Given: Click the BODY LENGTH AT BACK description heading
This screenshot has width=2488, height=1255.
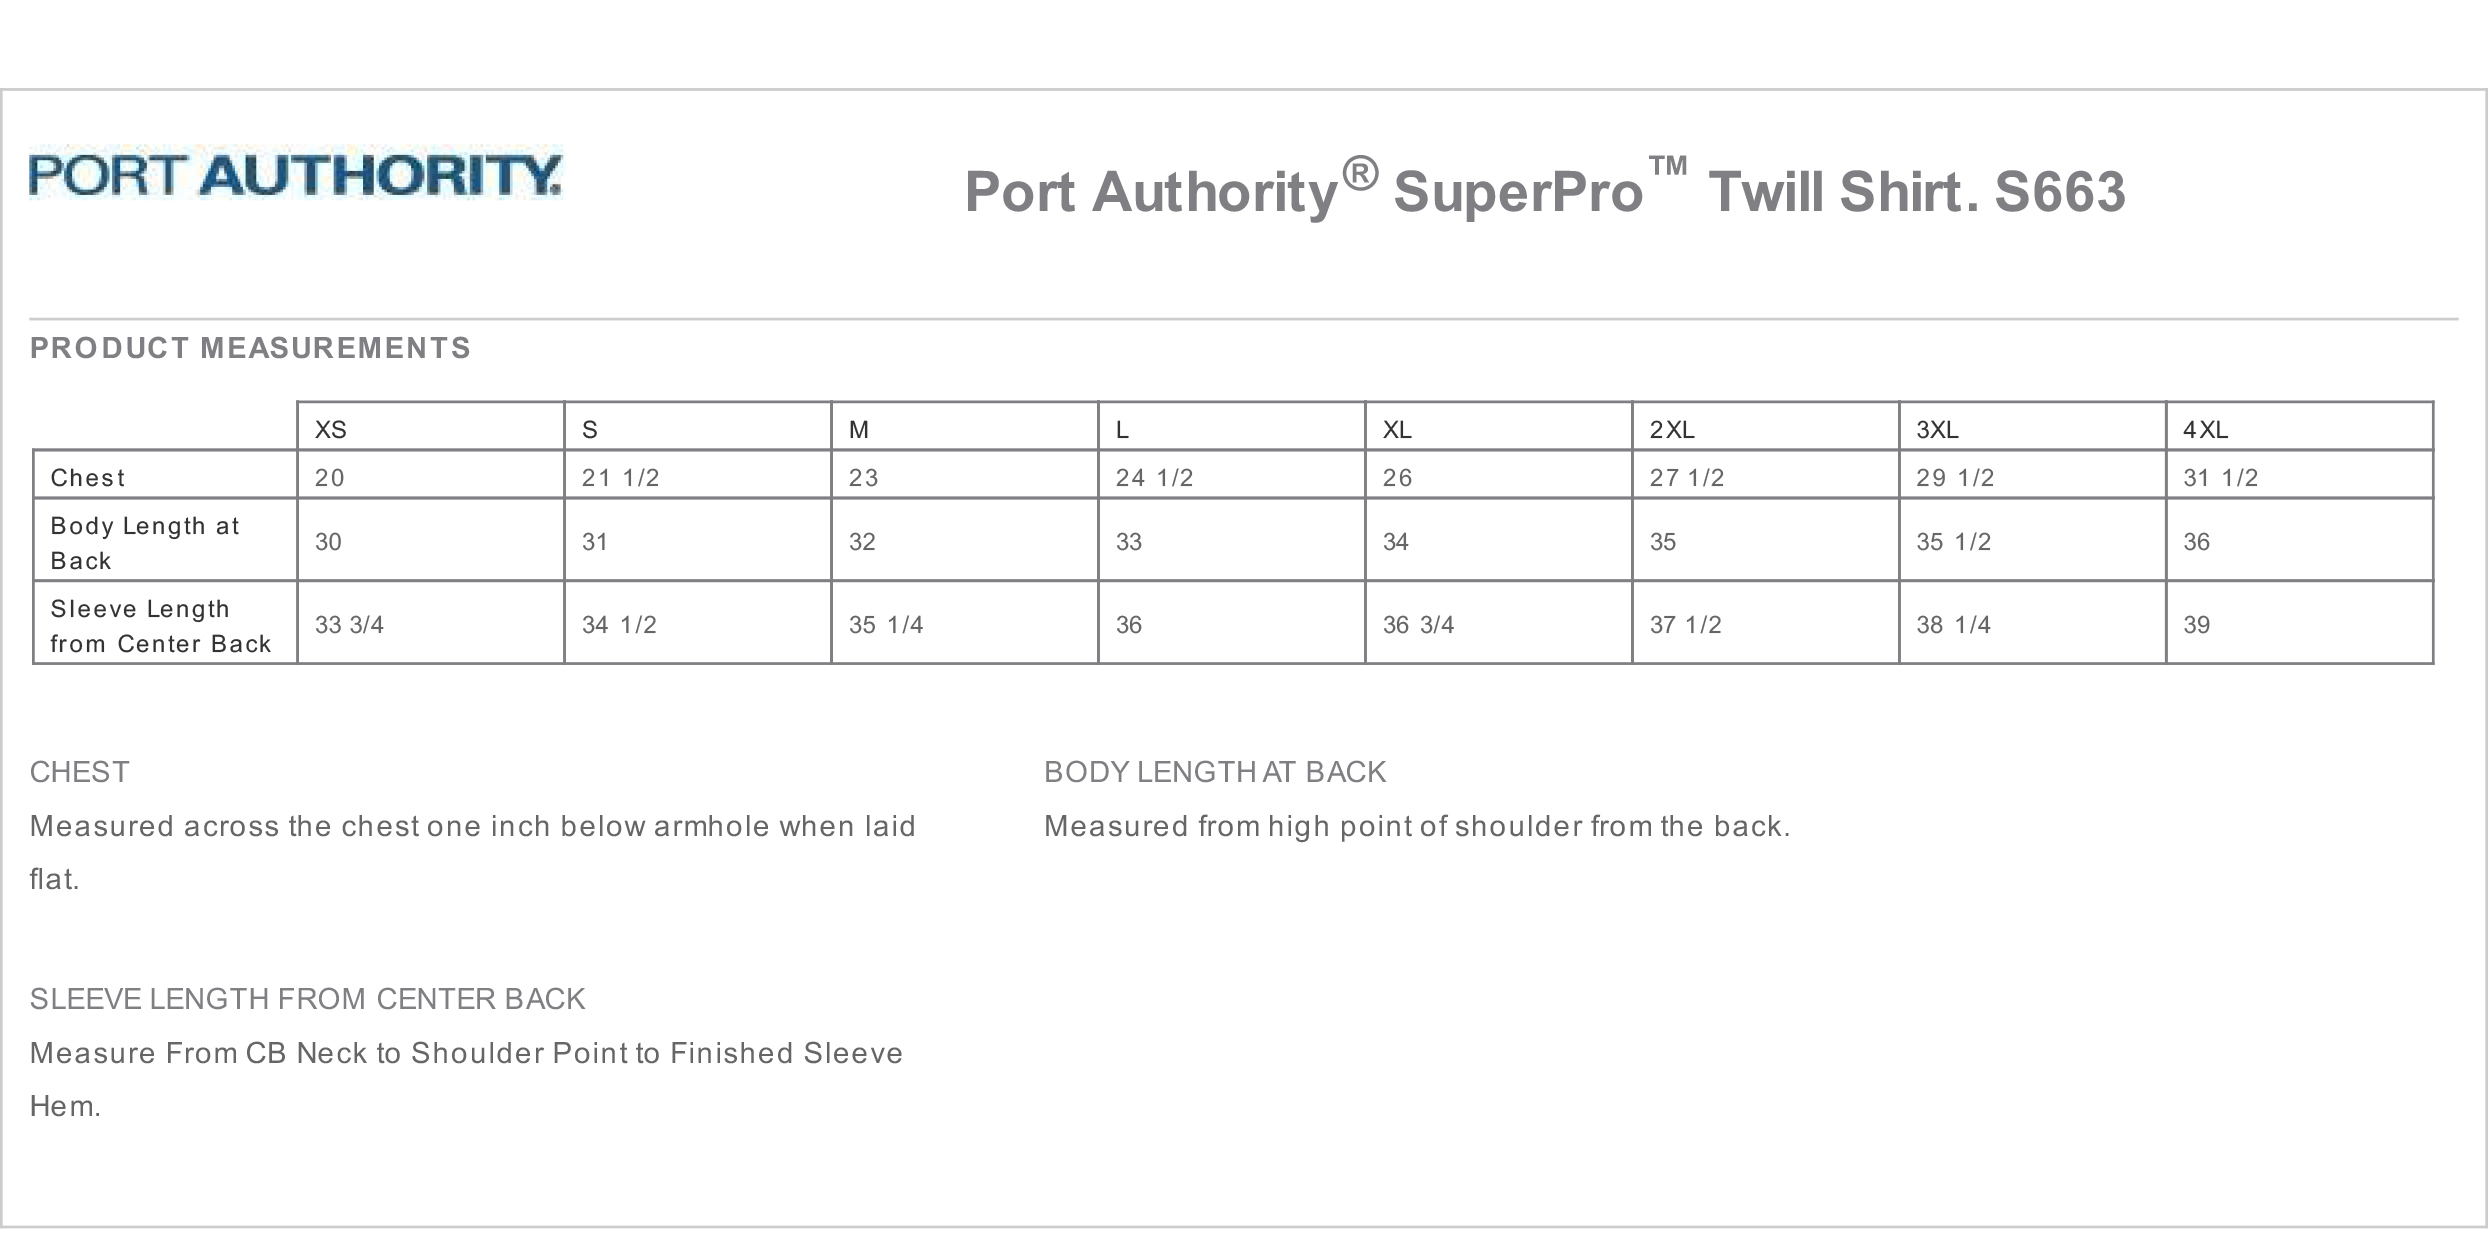Looking at the screenshot, I should (1215, 772).
